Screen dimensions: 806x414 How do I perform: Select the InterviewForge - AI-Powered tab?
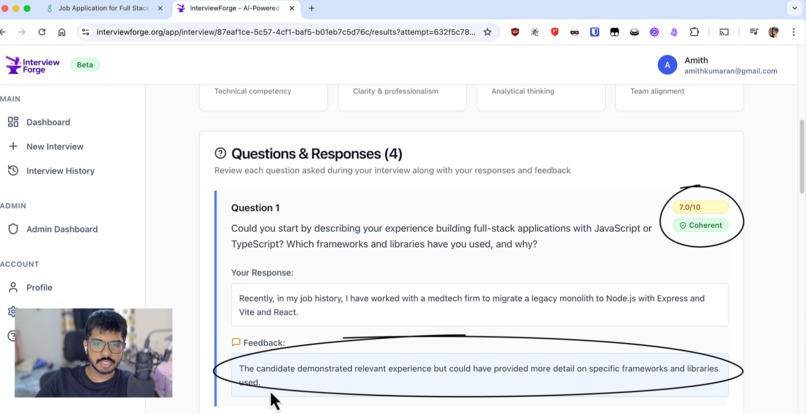click(234, 8)
